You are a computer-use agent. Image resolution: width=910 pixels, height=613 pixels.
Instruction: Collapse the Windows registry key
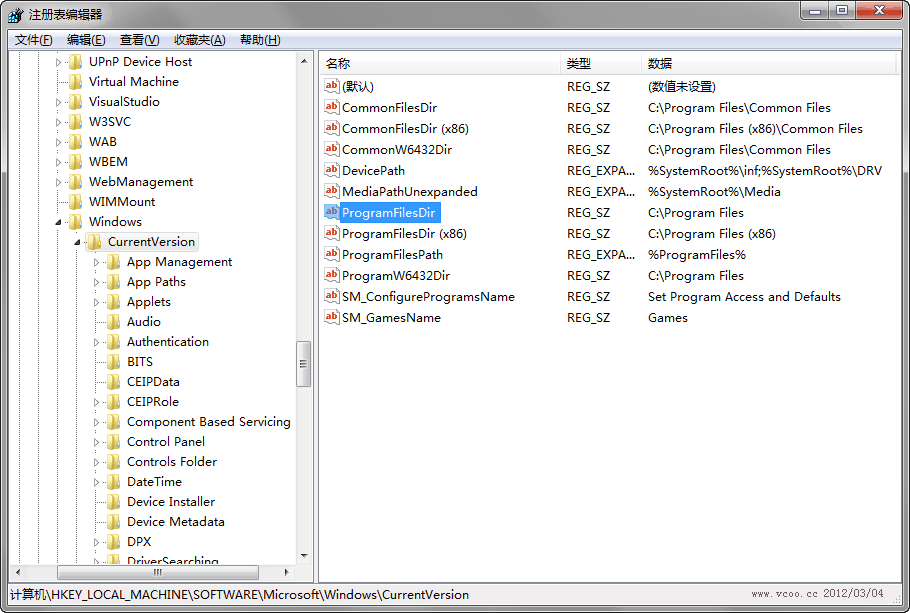point(58,222)
